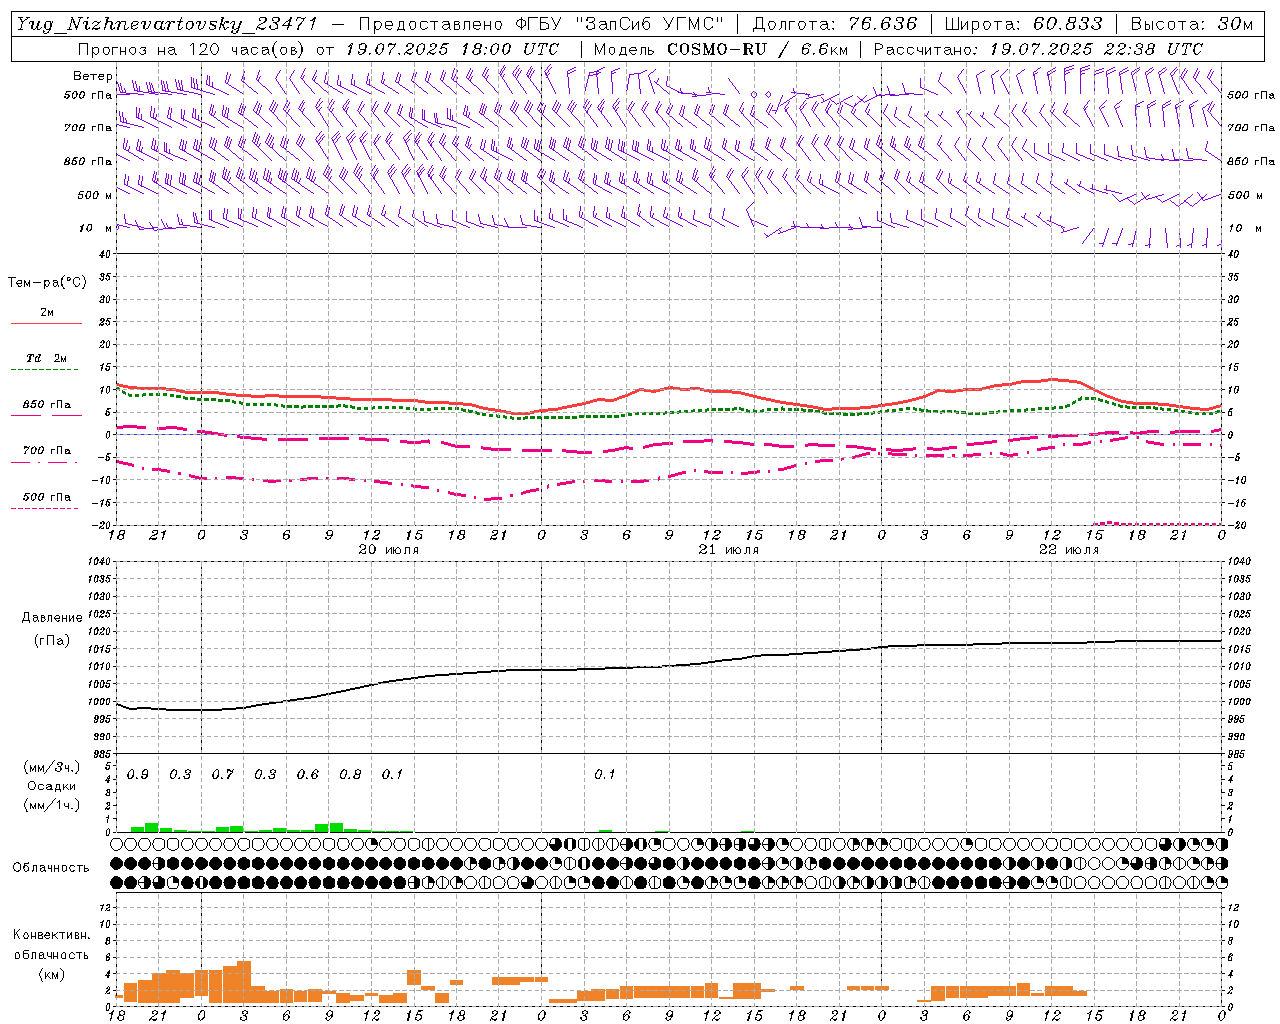This screenshot has height=1024, width=1280.
Task: Click the Тем-ра(°C) axis title
Action: tap(47, 282)
